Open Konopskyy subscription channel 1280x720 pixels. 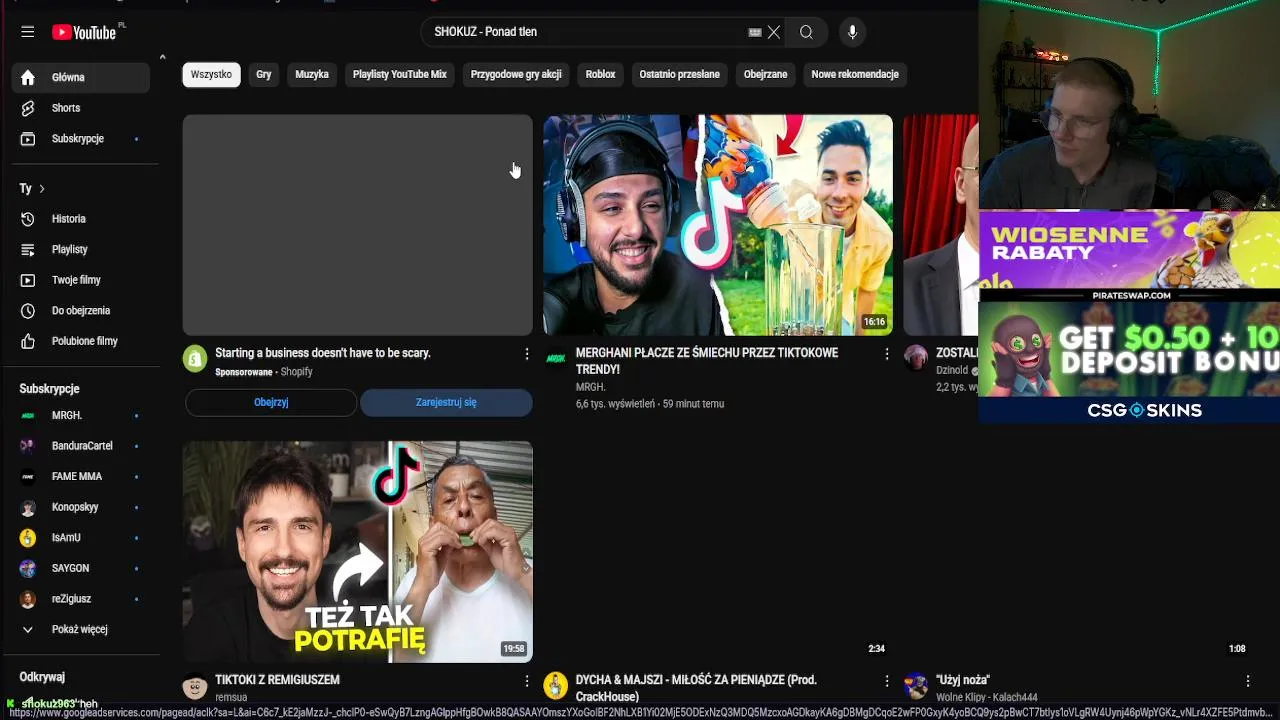click(x=81, y=507)
